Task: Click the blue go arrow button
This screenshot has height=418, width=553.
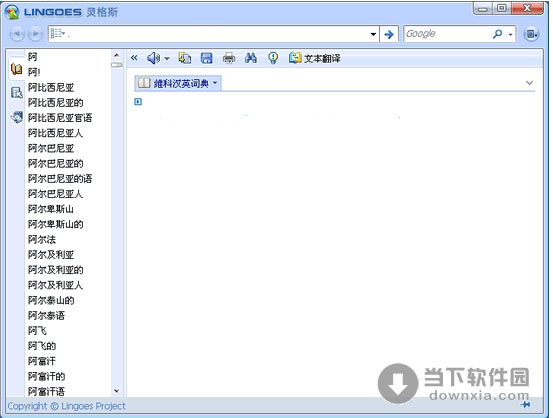Action: tap(389, 34)
